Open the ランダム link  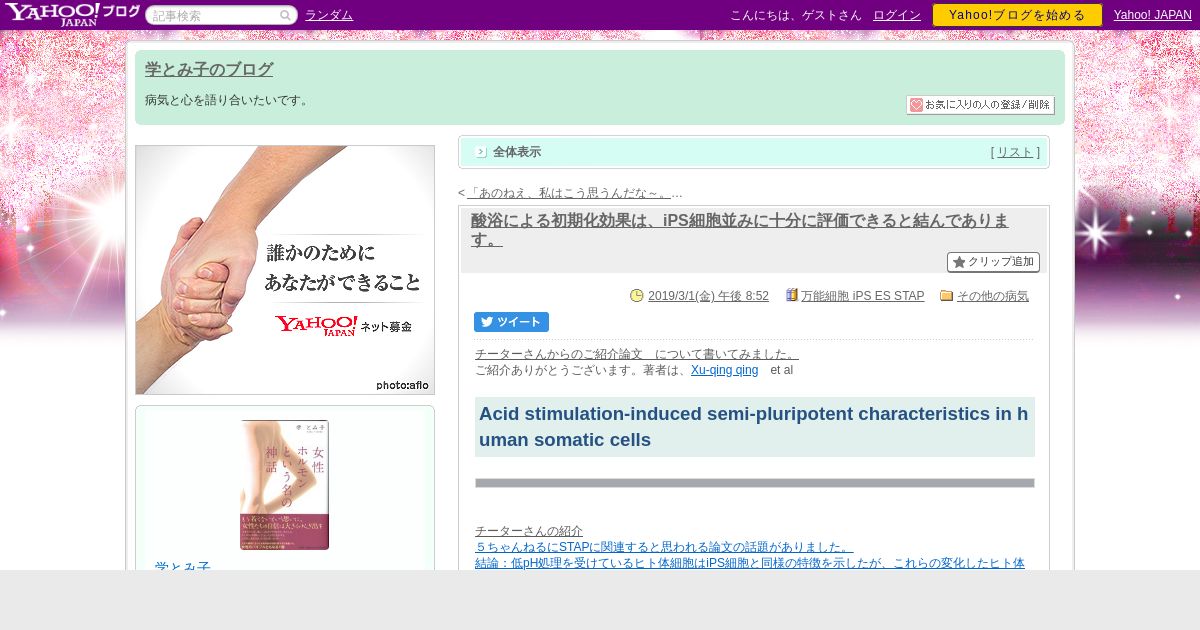(x=329, y=15)
